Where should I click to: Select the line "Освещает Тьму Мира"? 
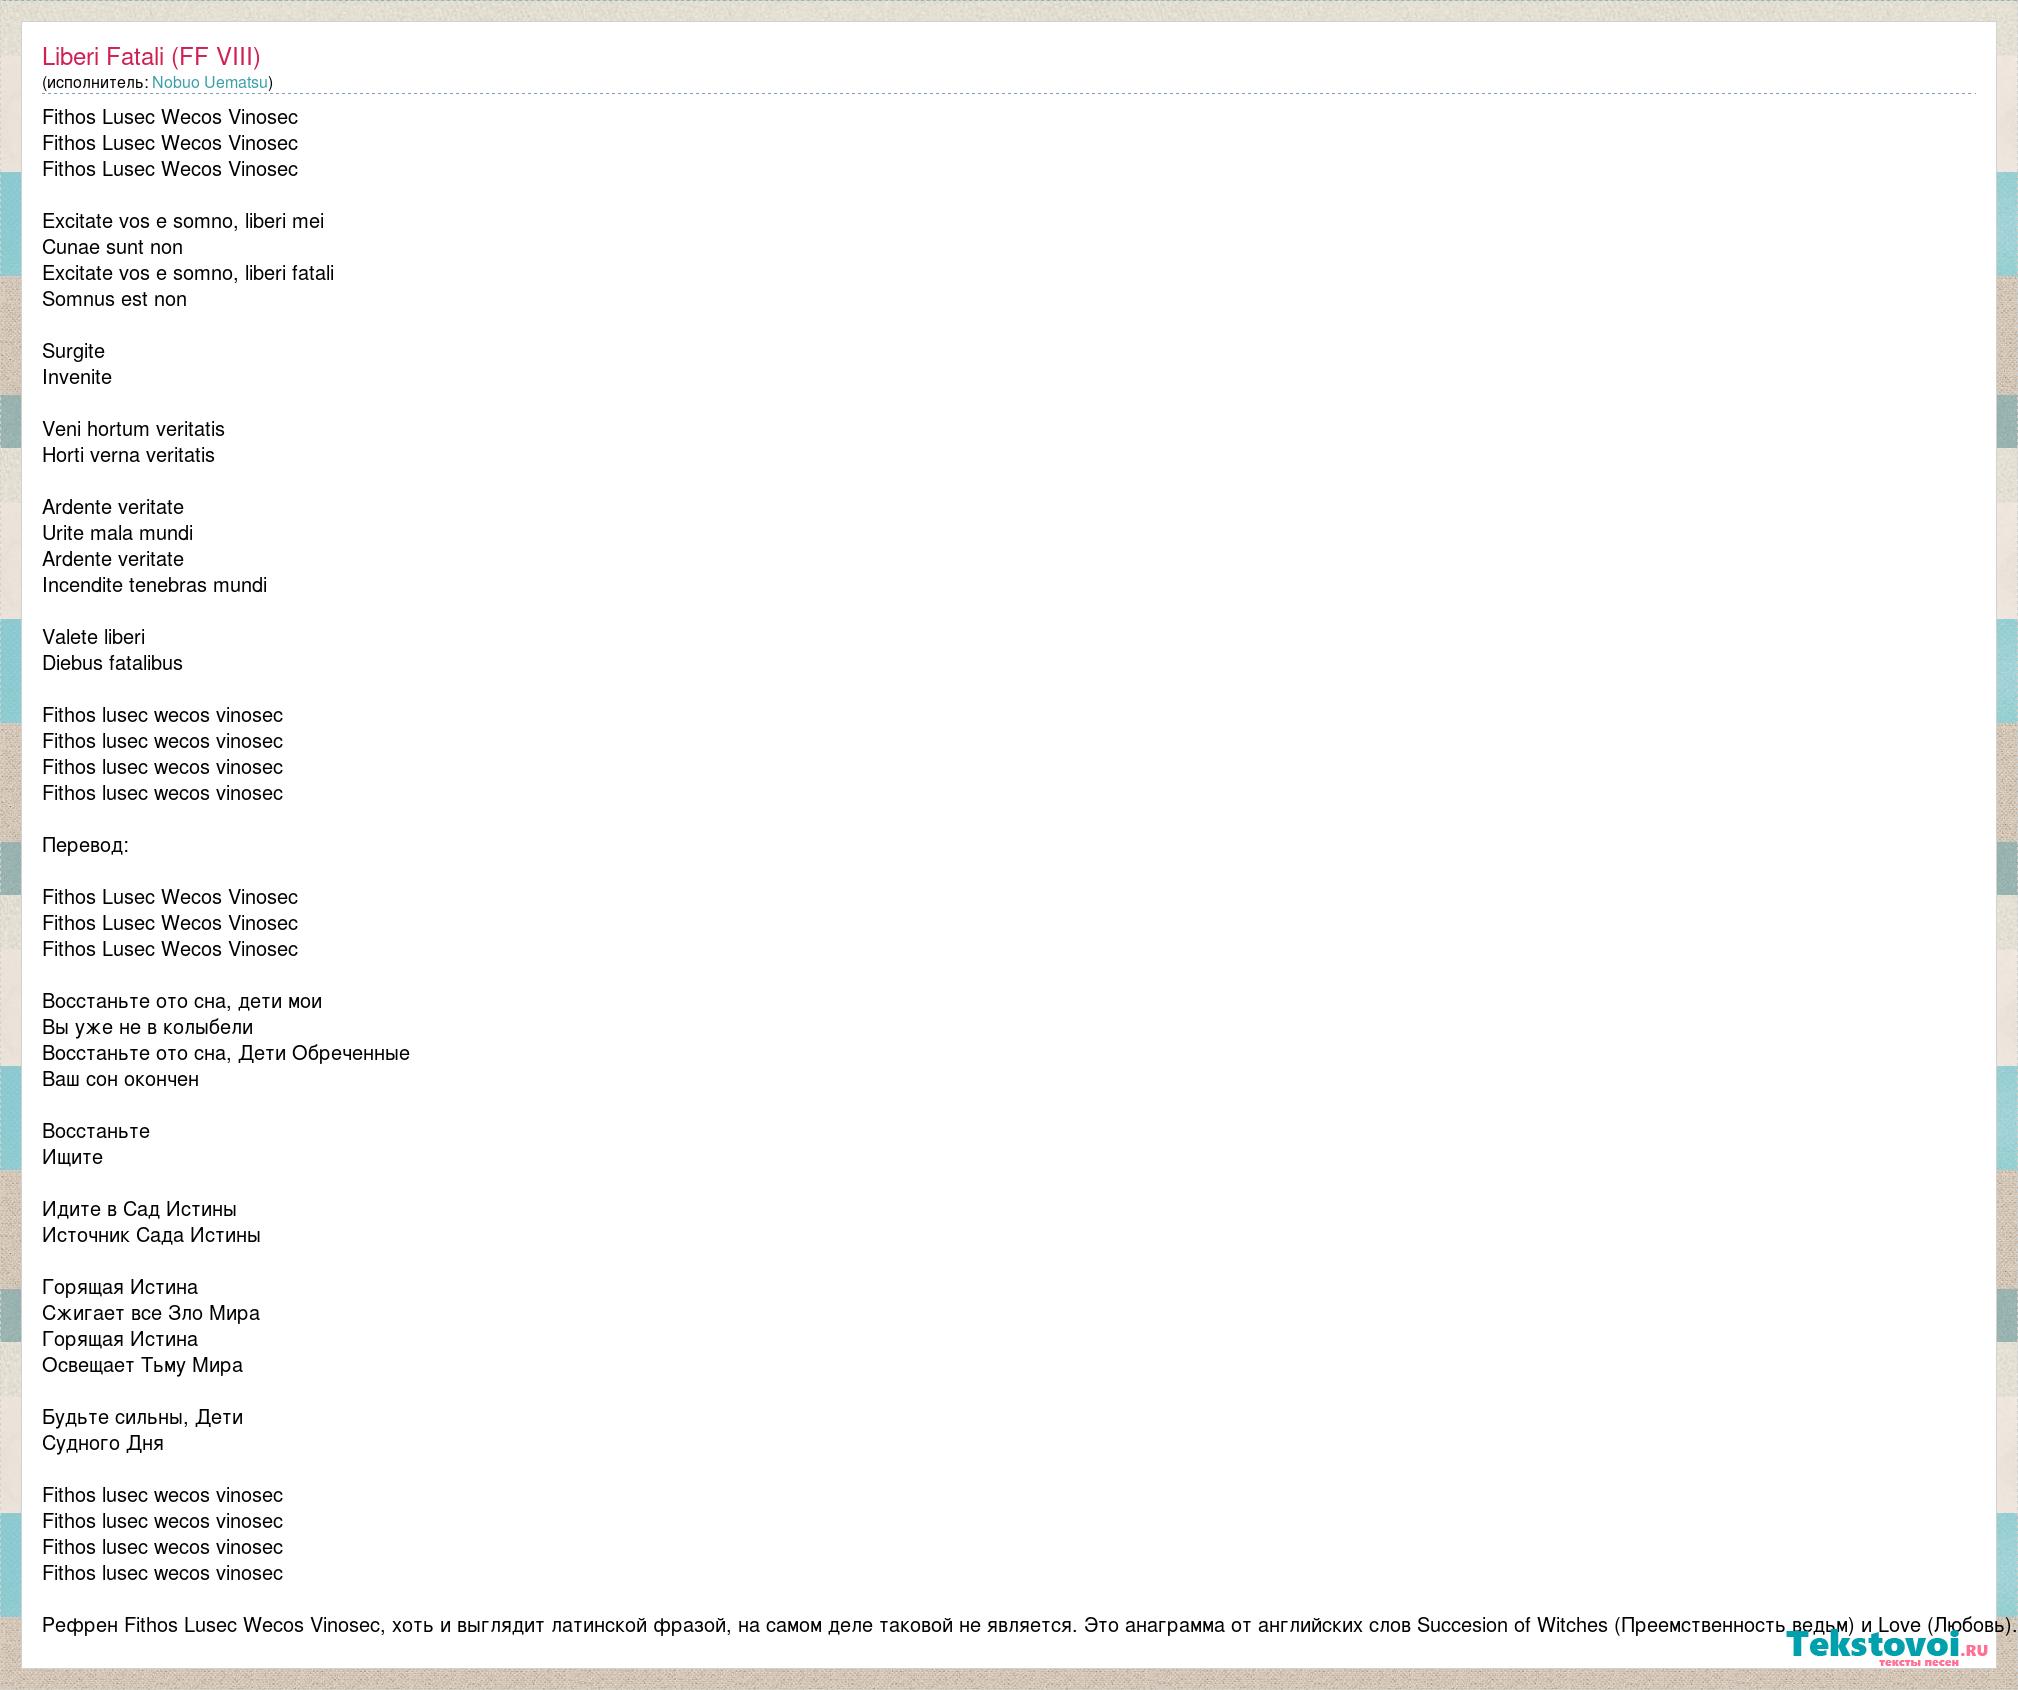coord(142,1365)
